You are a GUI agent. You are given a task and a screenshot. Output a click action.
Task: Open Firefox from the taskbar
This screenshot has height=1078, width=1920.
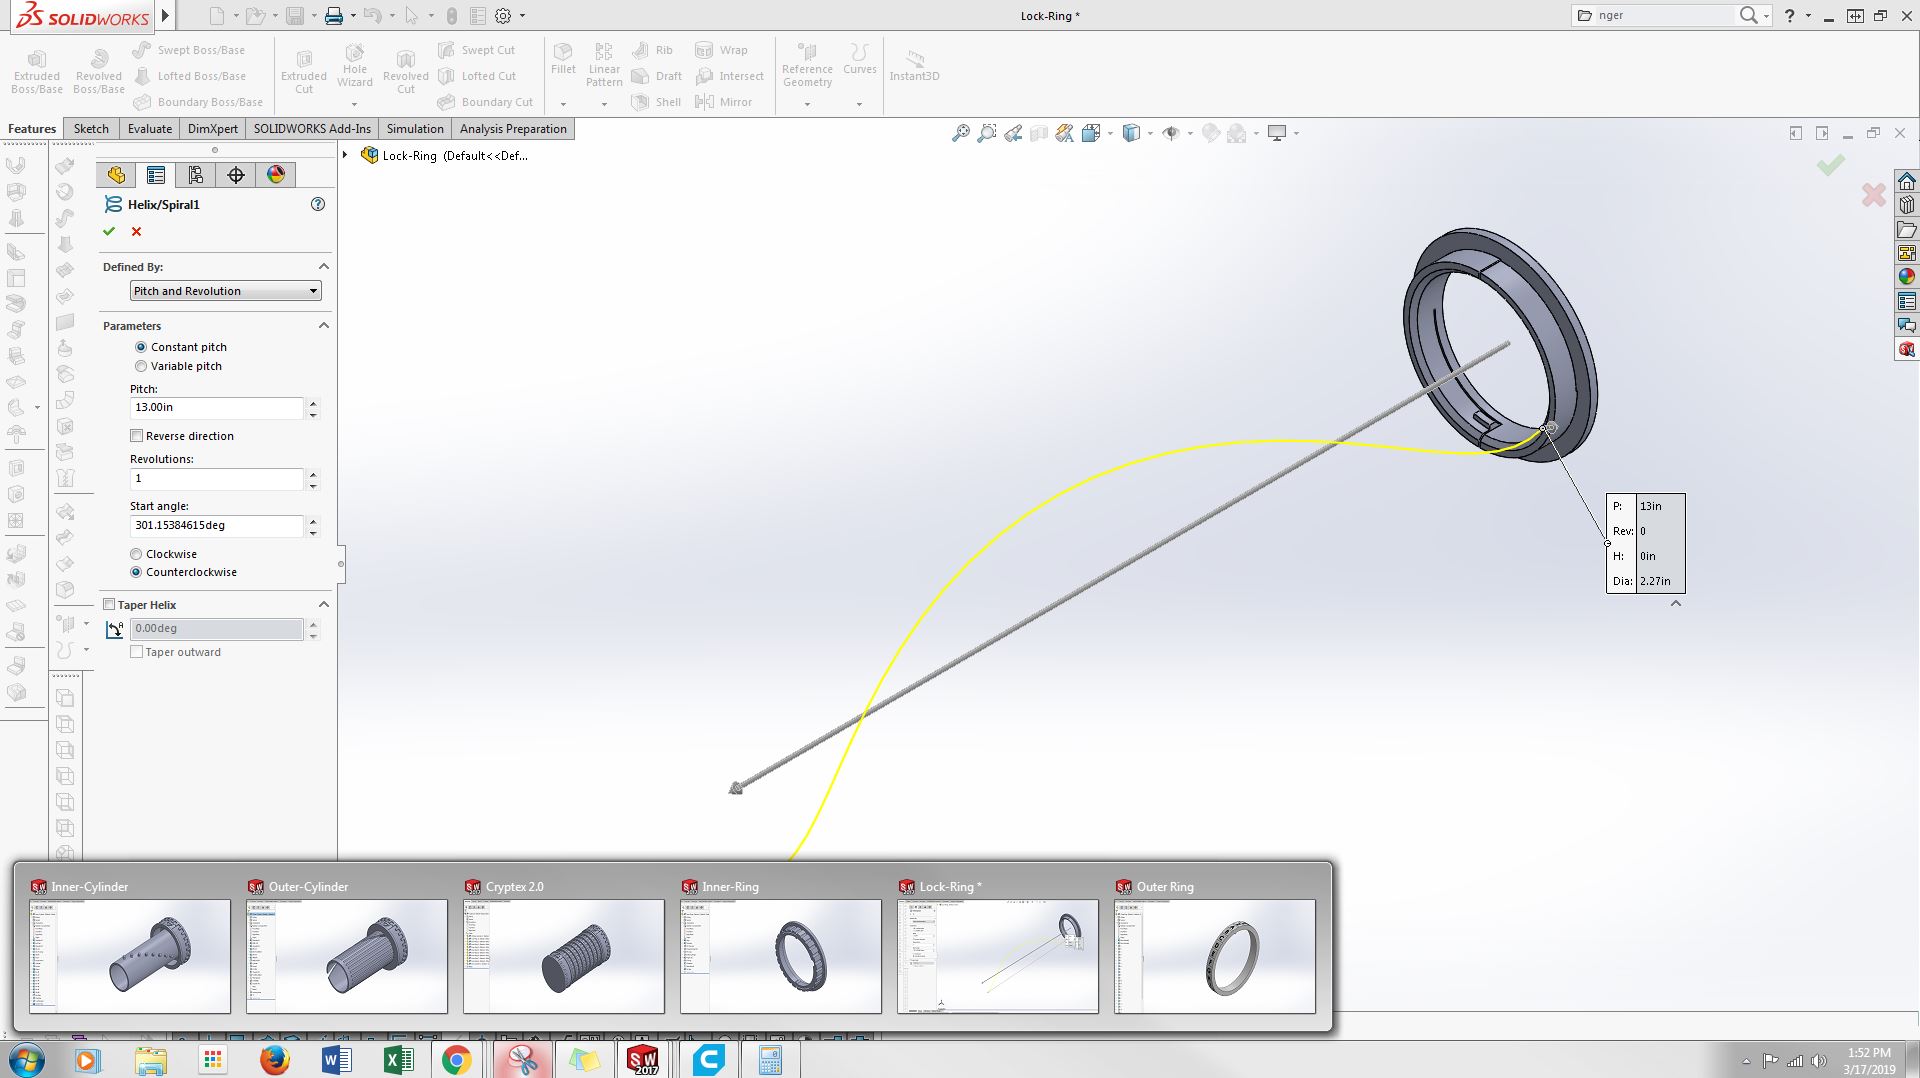pos(274,1060)
